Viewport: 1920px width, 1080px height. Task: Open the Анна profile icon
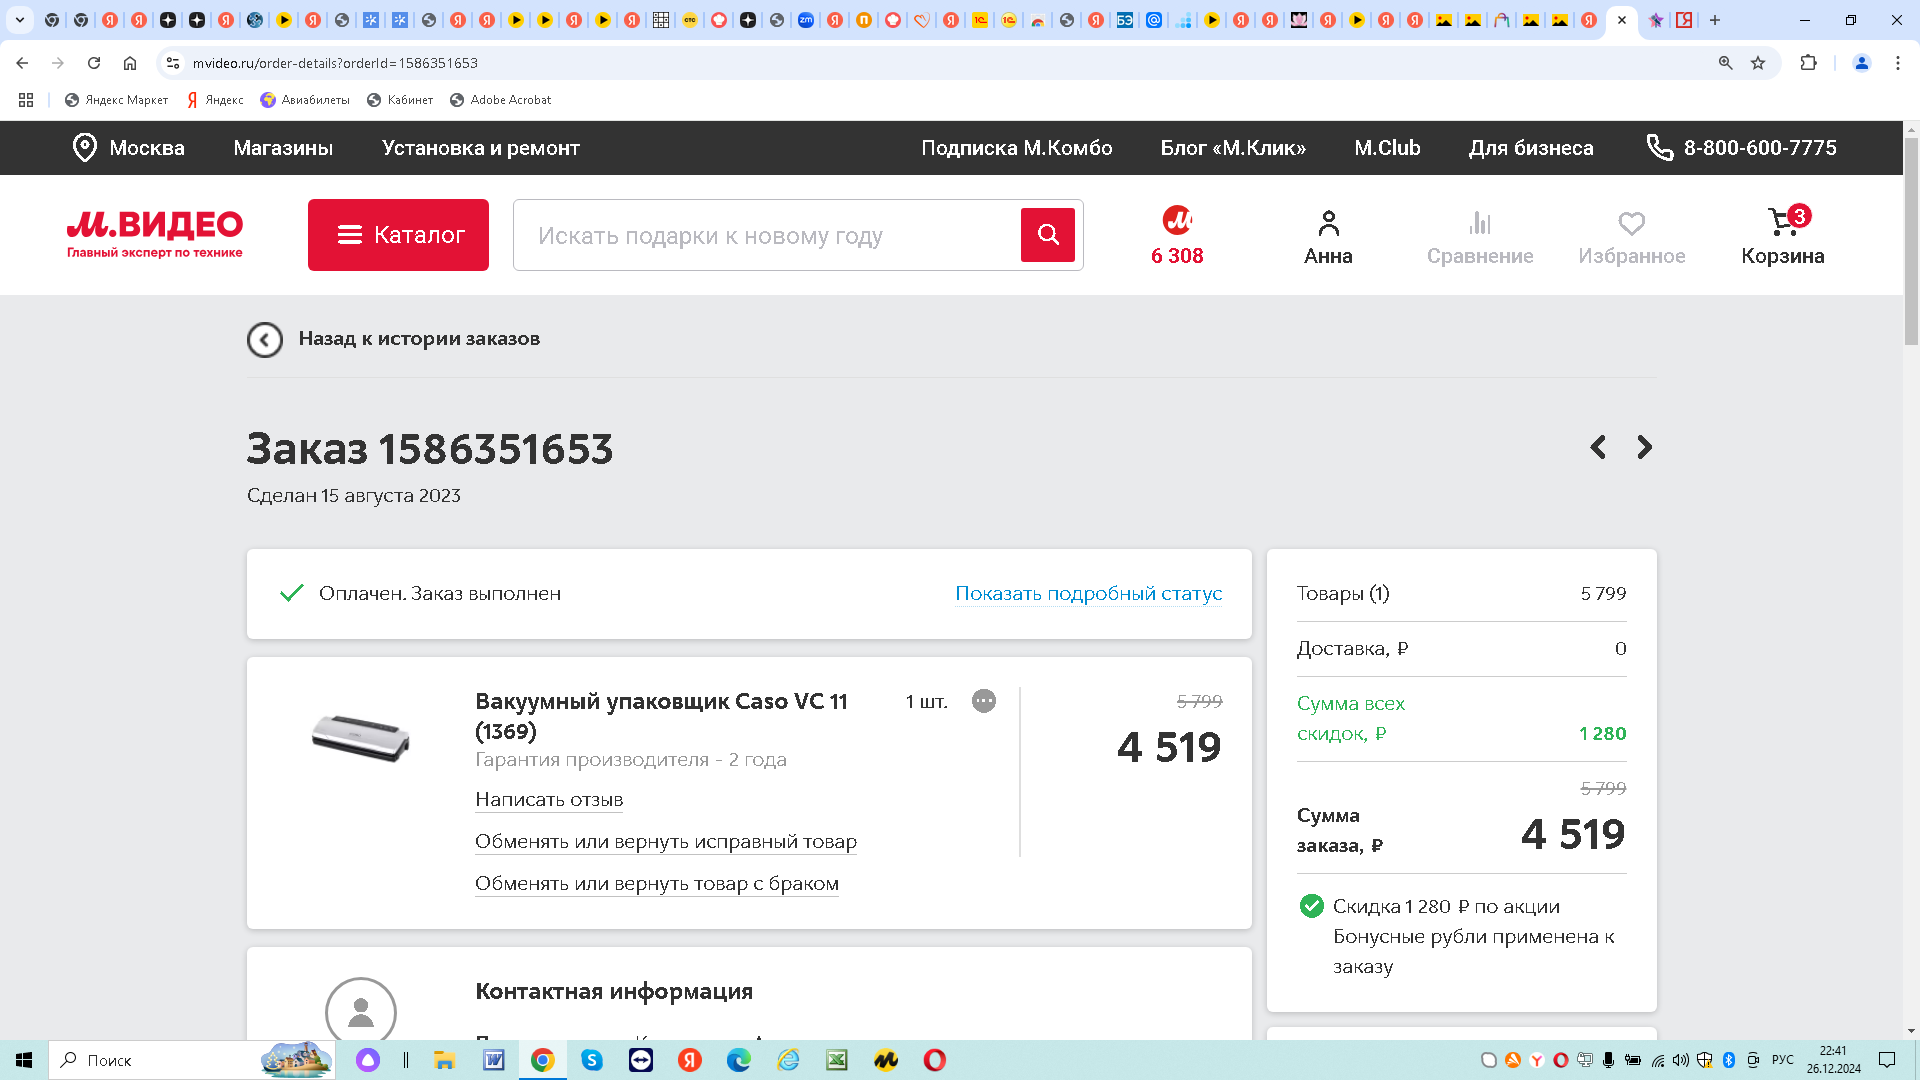[1328, 237]
